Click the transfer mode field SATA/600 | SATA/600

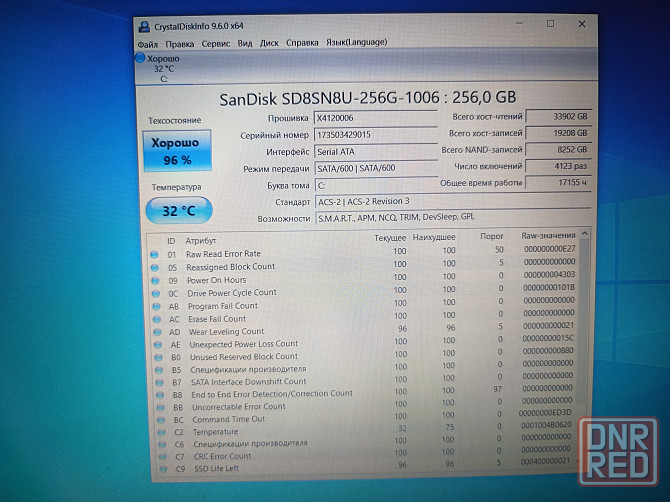(376, 168)
